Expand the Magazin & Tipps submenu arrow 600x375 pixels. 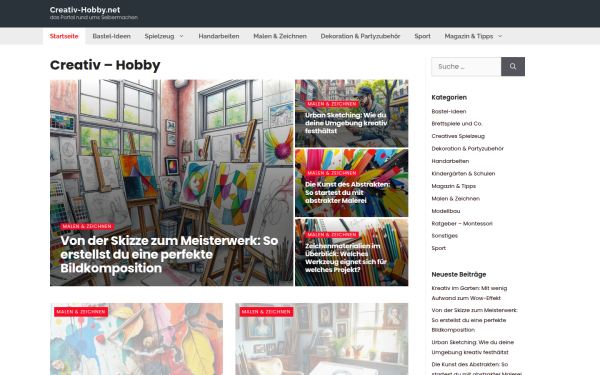500,36
